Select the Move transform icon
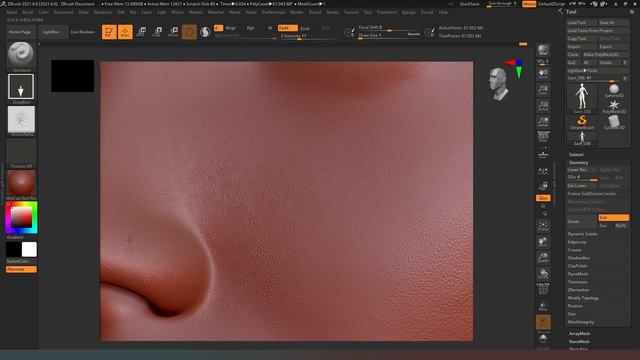The width and height of the screenshot is (640, 360). tap(141, 32)
